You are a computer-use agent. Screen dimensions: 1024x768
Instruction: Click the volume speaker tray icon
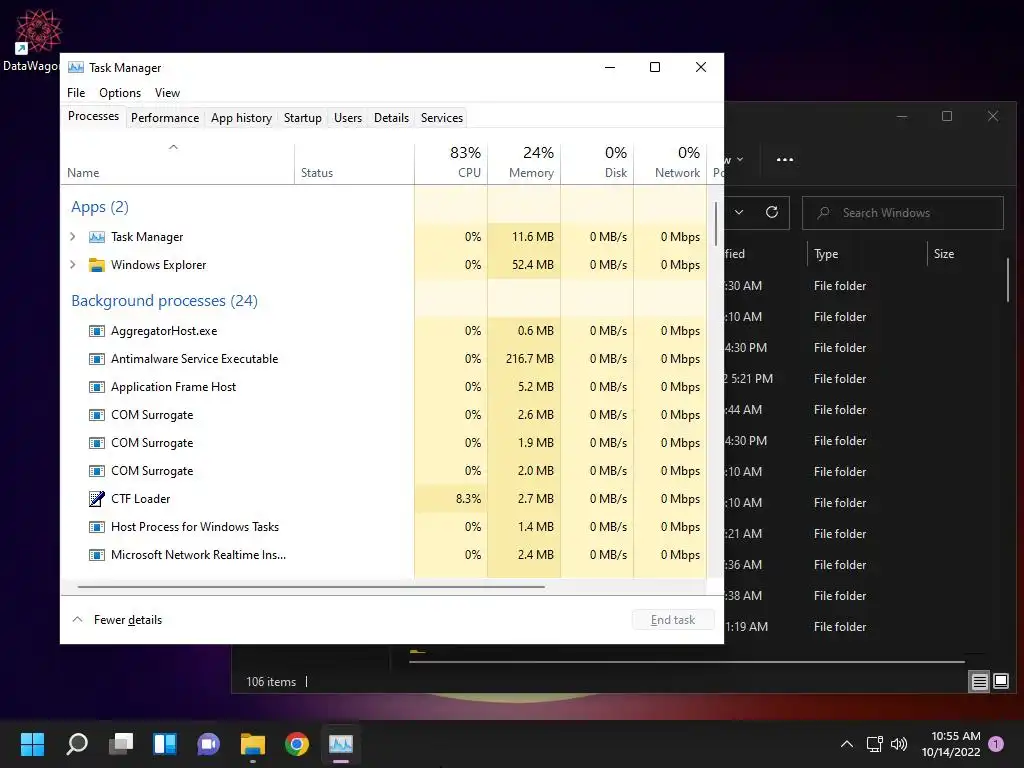point(899,744)
